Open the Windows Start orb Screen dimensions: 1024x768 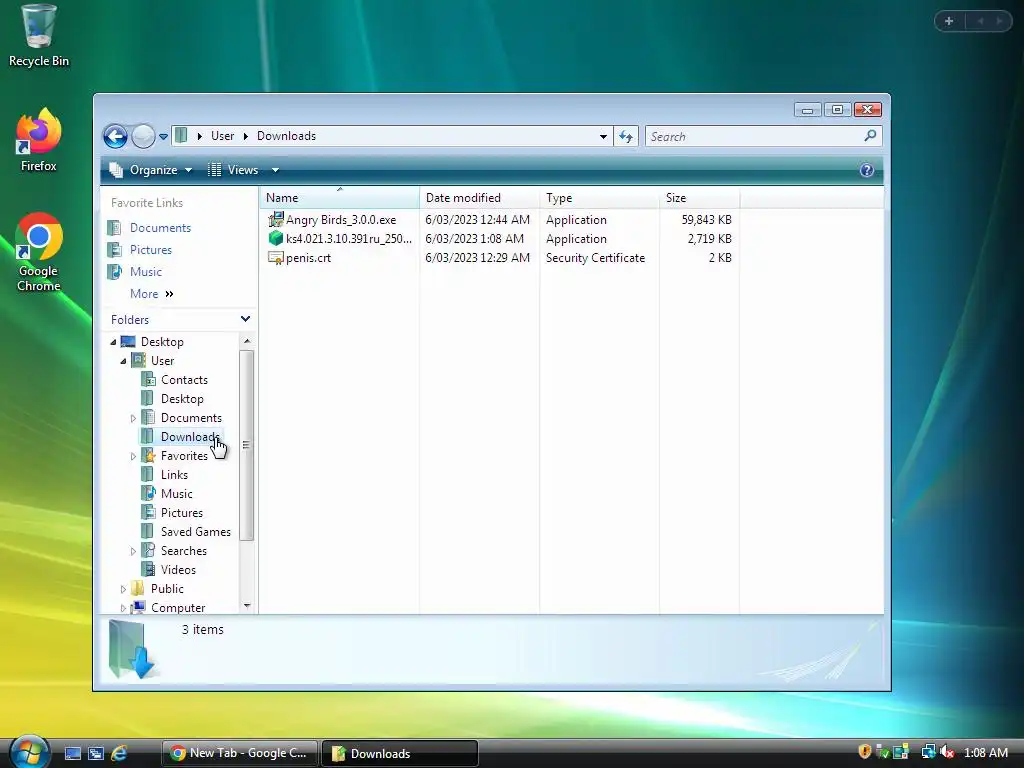point(29,752)
